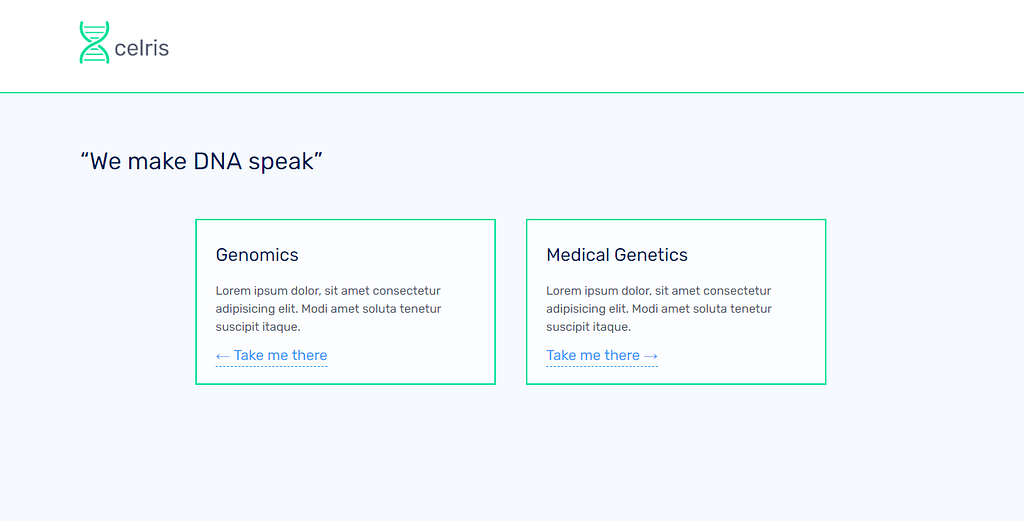Click the Lorem ipsum text in the Medical Genetics card

(659, 300)
